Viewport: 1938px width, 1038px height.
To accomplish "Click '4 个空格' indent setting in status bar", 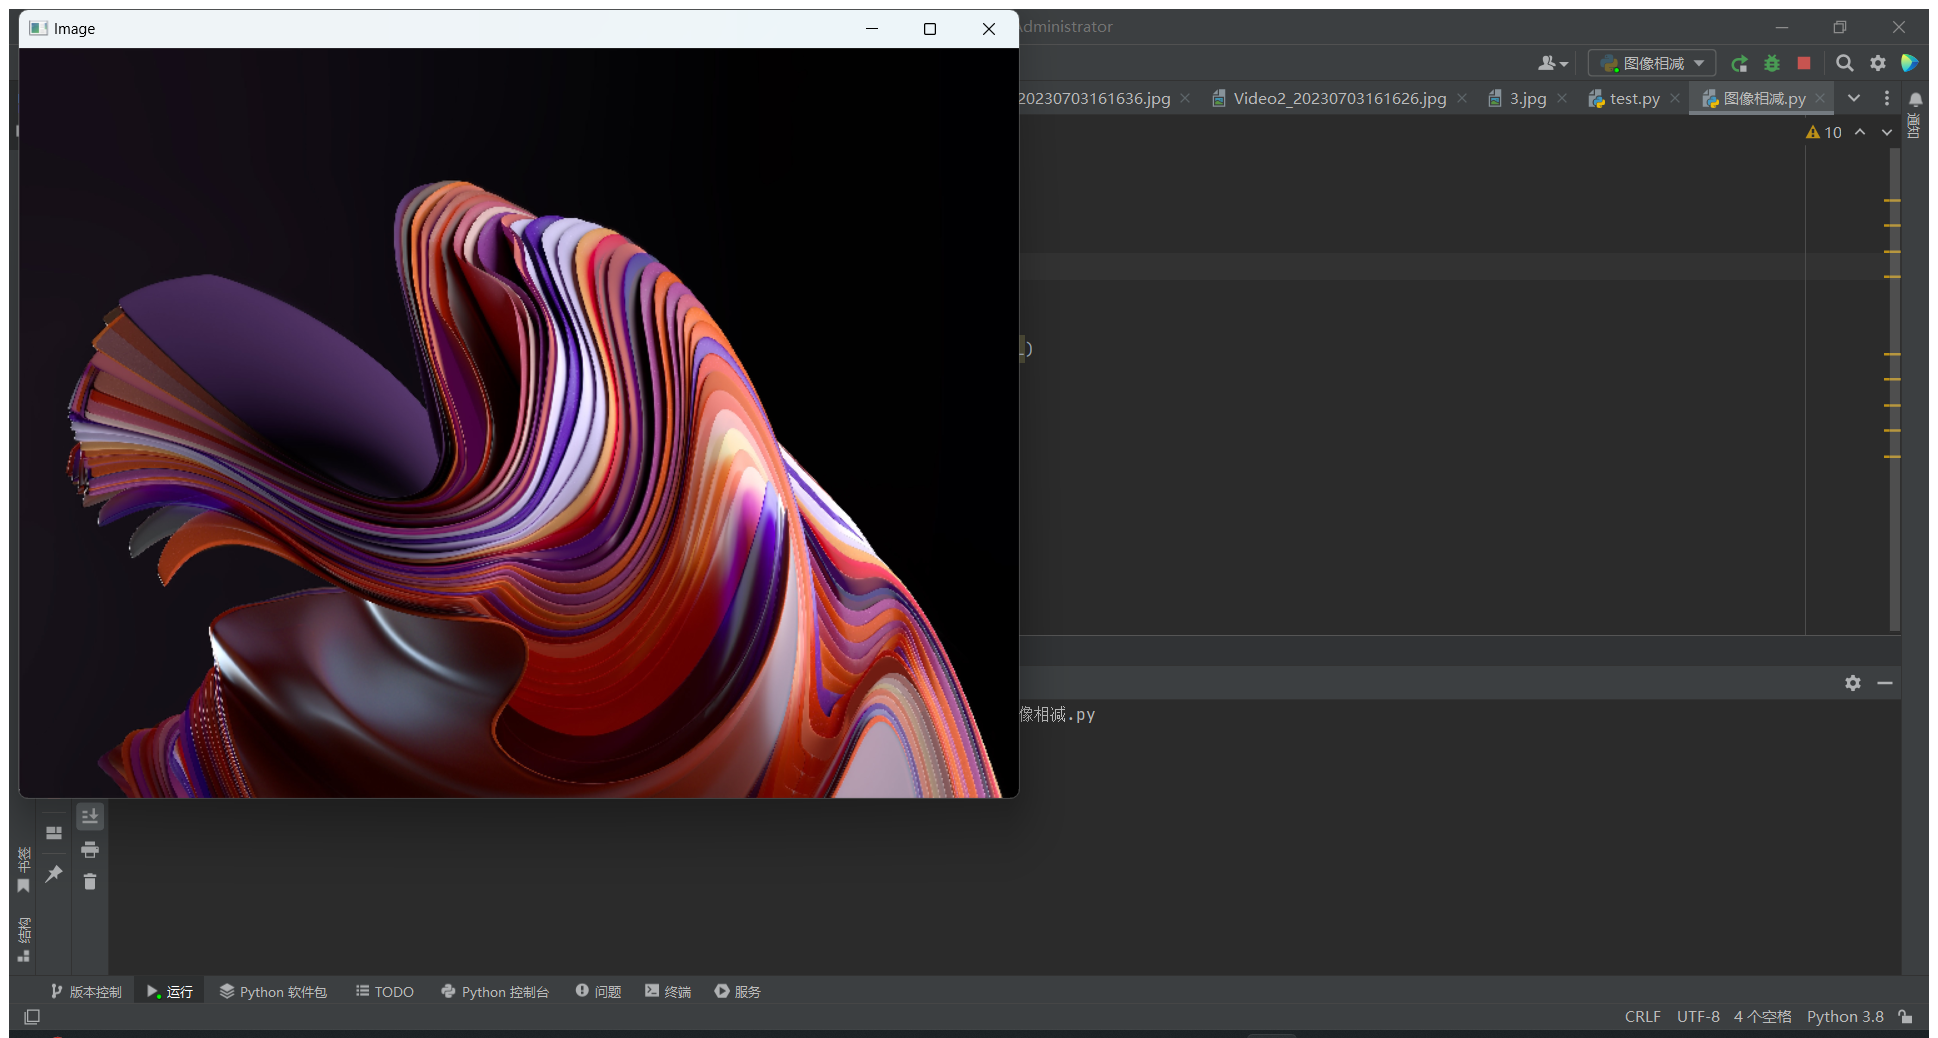I will click(x=1762, y=1017).
